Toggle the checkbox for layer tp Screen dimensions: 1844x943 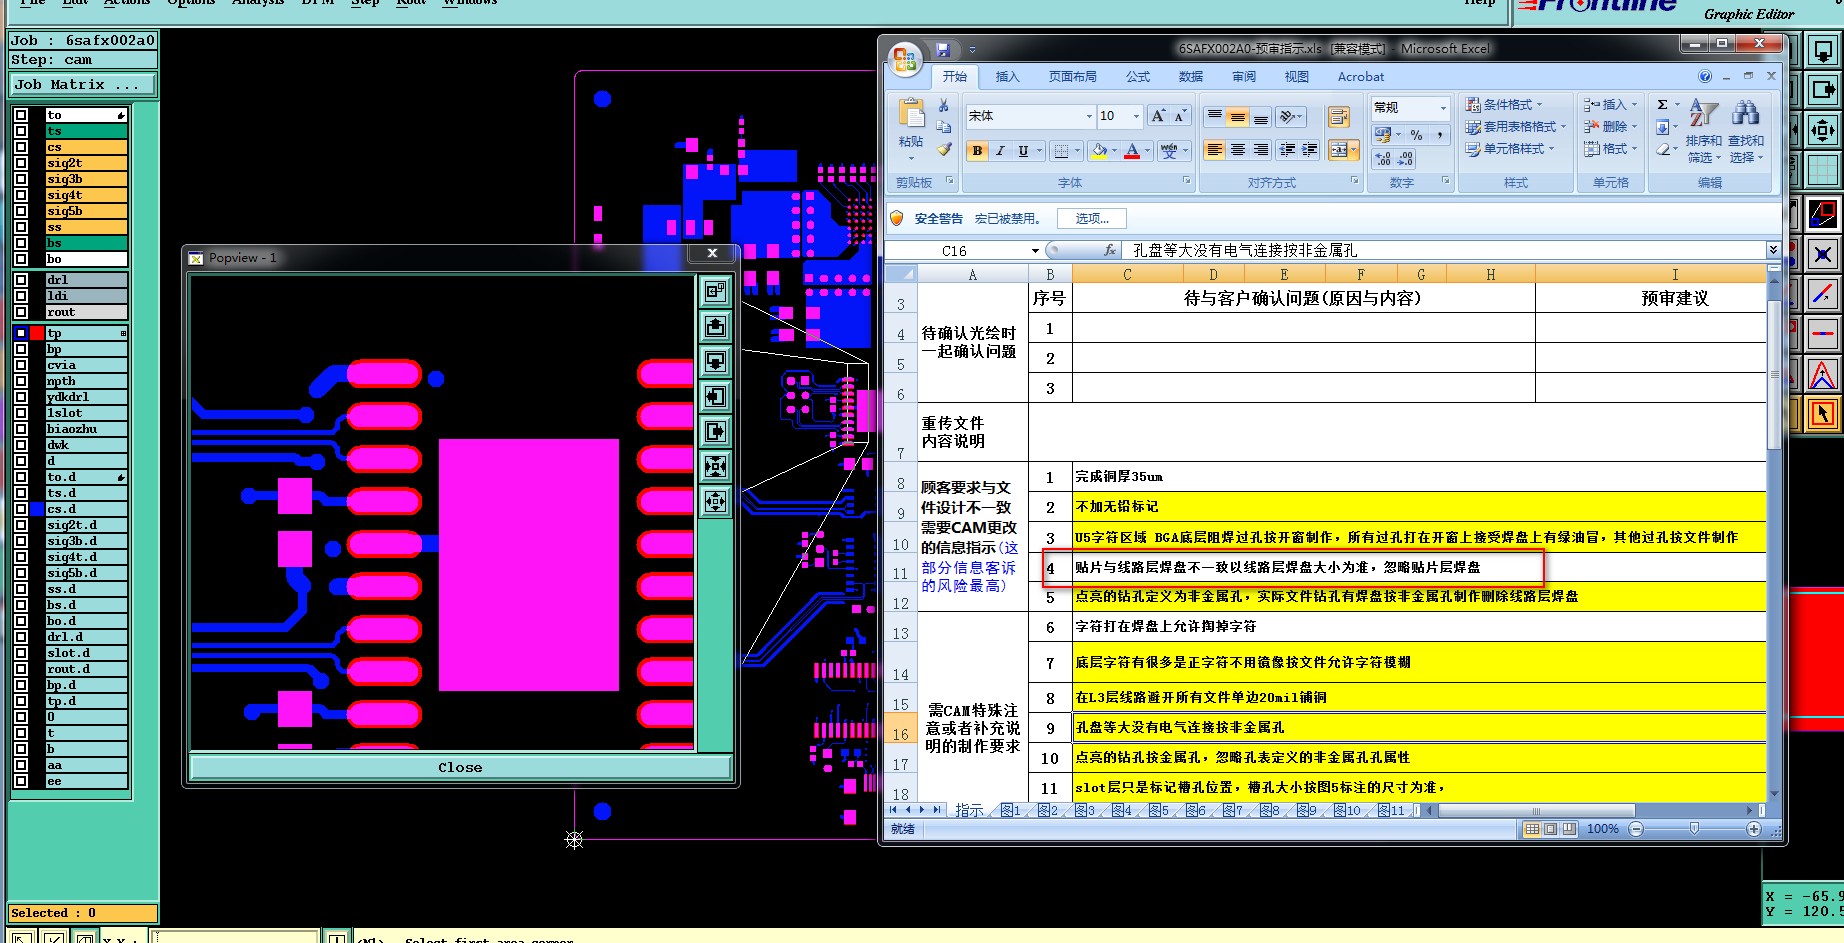[21, 333]
